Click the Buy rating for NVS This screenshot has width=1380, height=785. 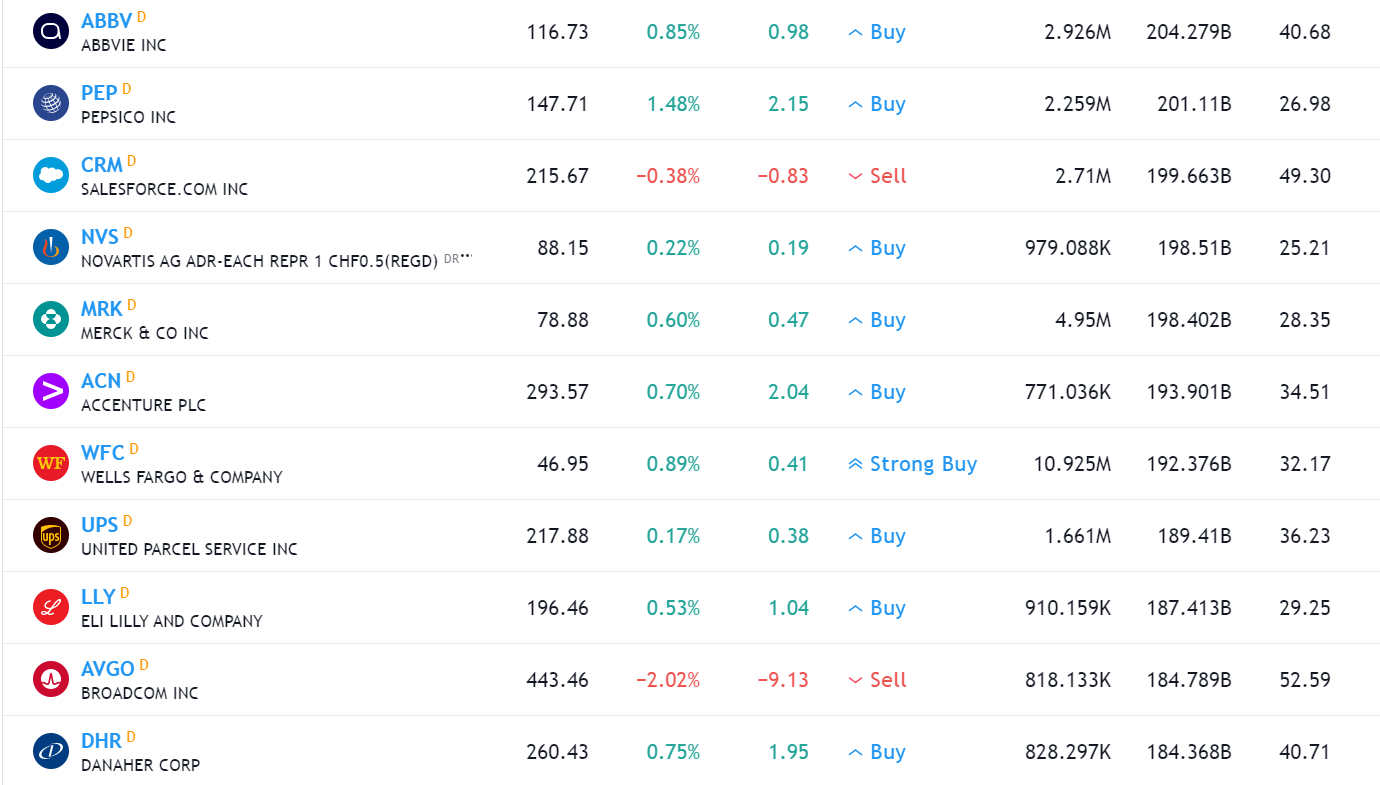(x=877, y=248)
